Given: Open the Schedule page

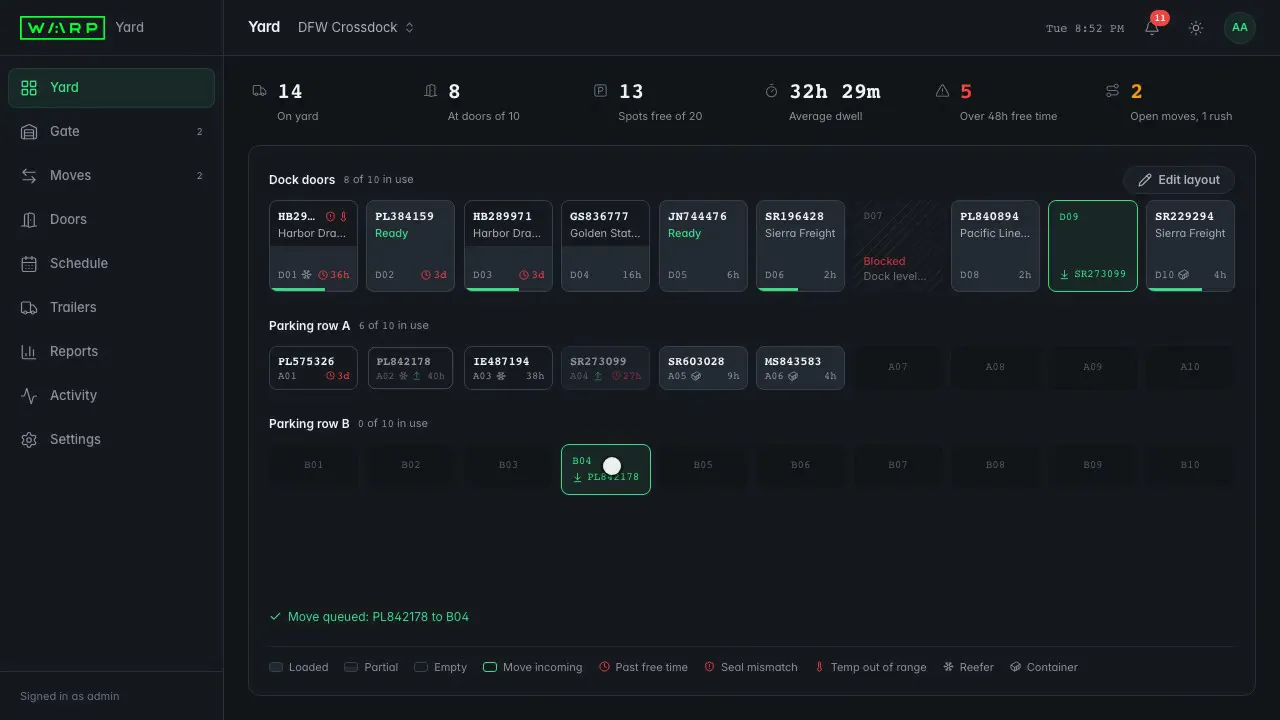Looking at the screenshot, I should (x=111, y=263).
